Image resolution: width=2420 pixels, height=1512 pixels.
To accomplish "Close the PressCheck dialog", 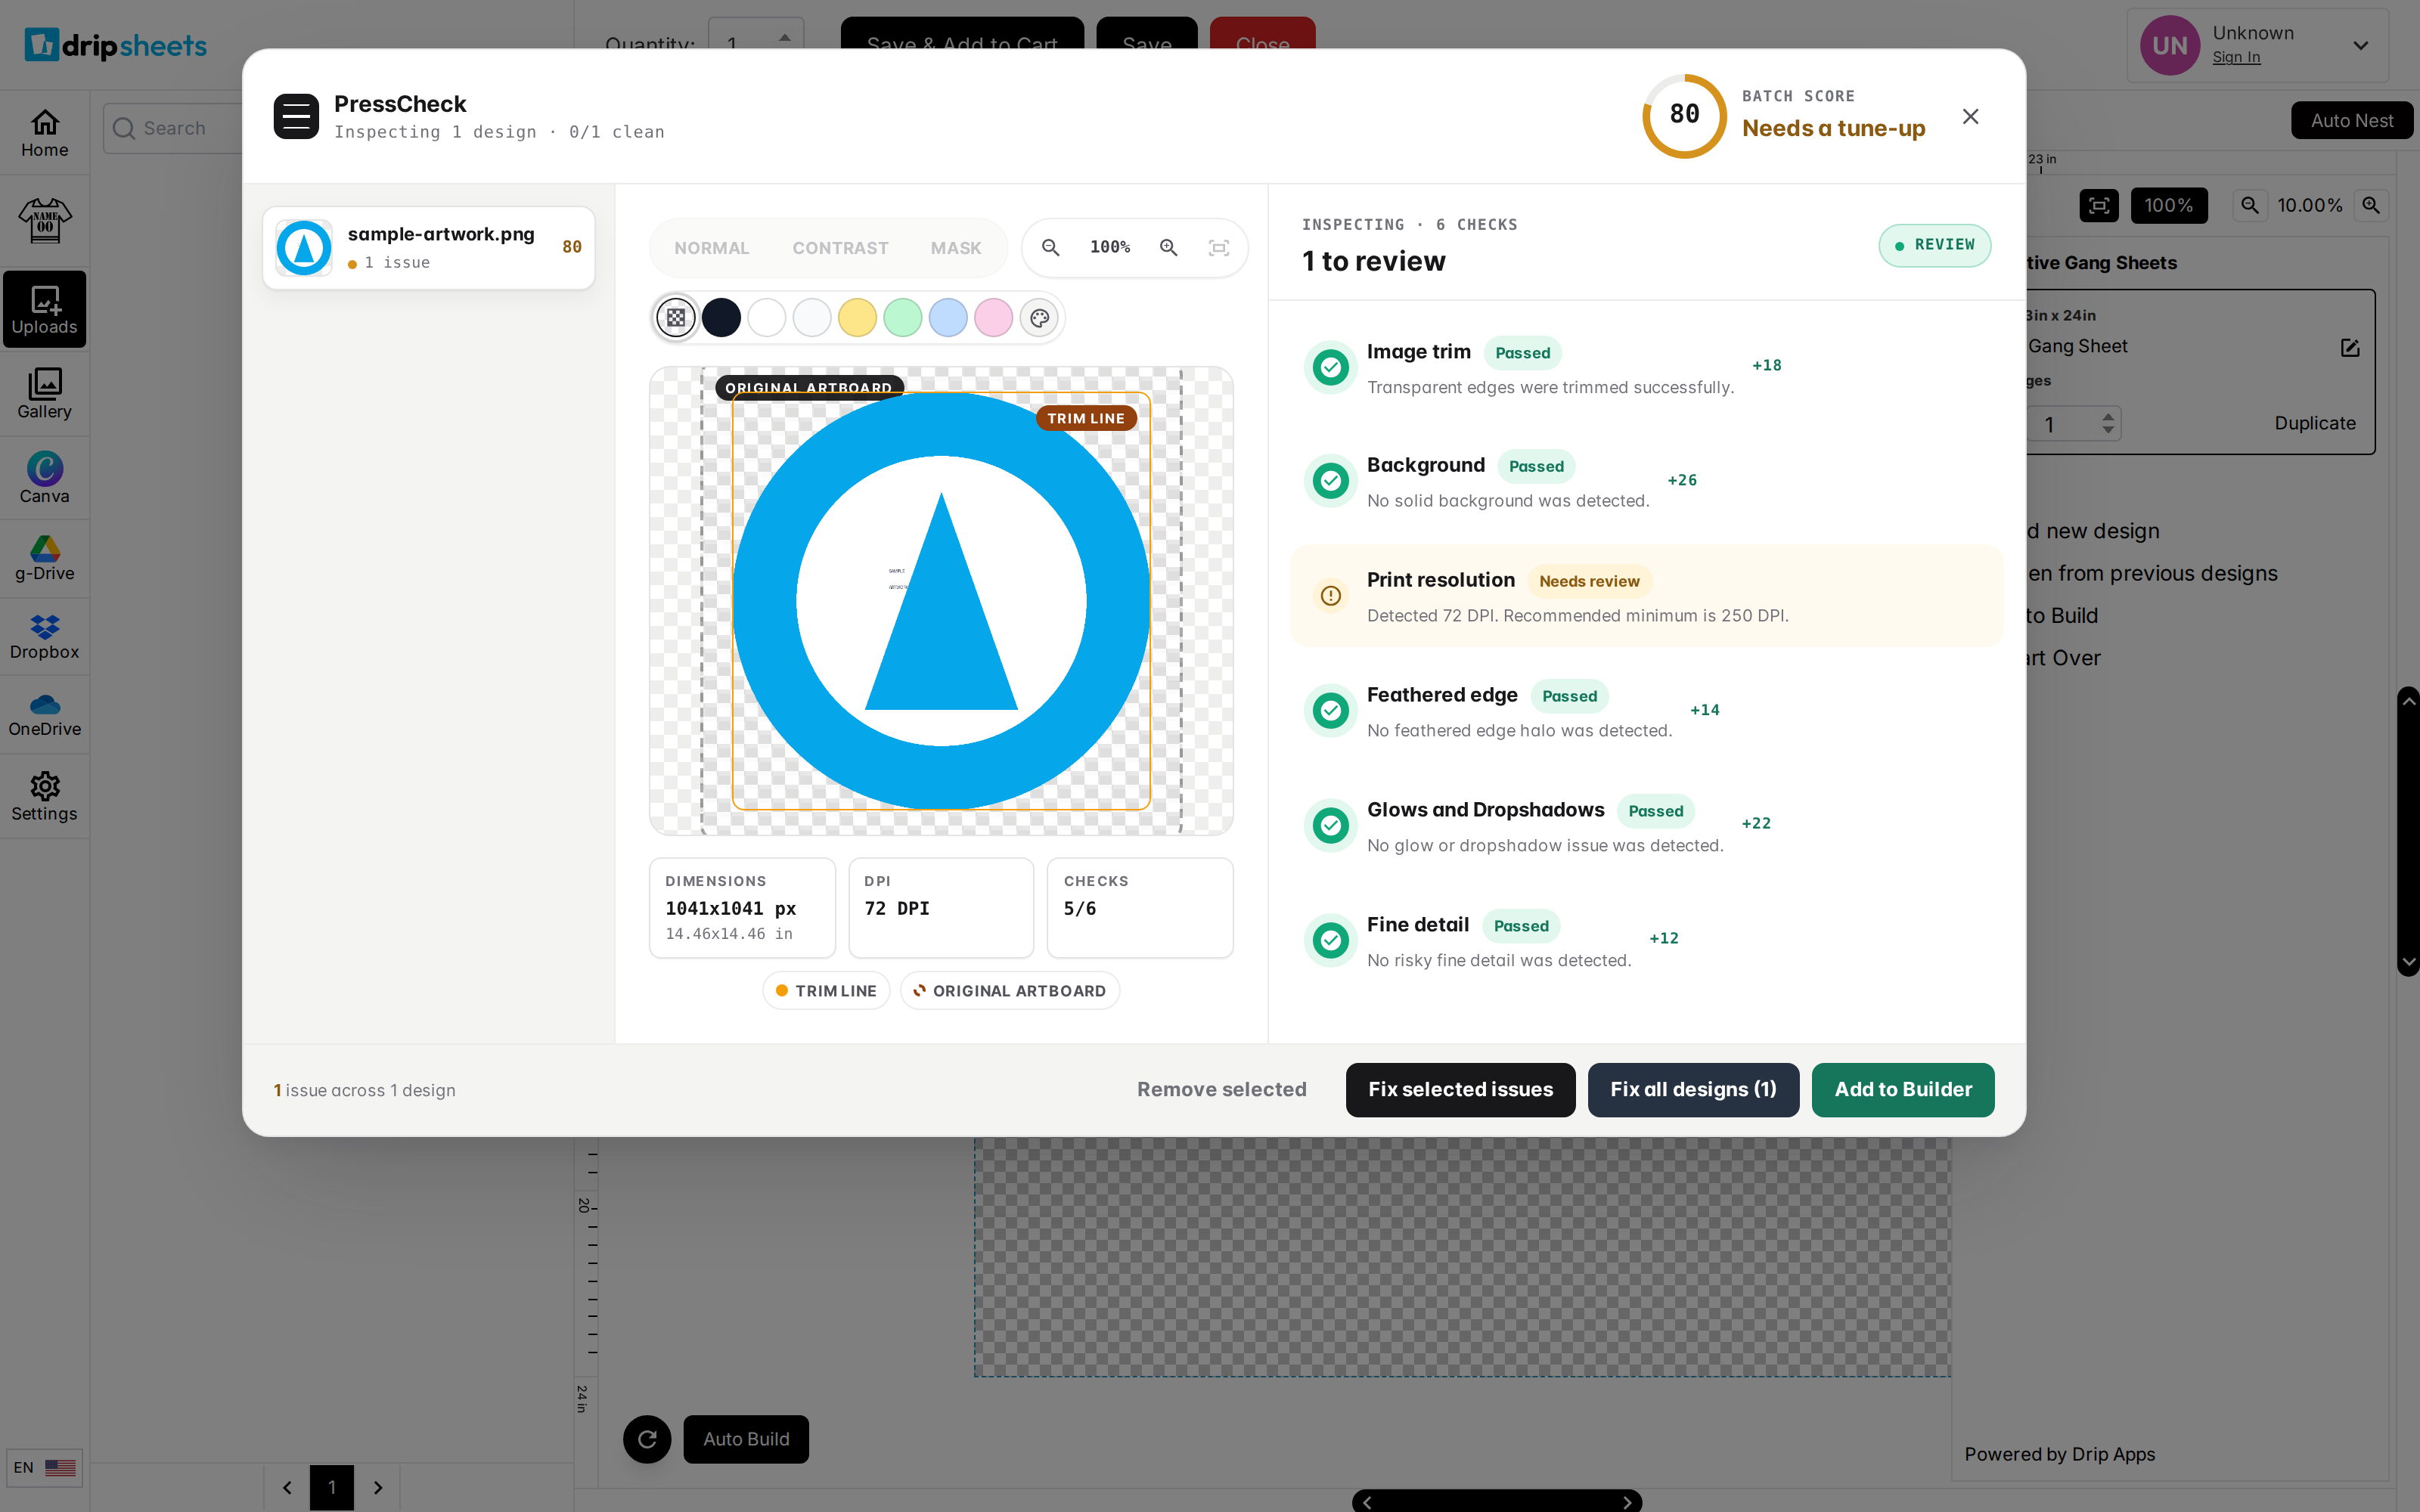I will 1970,117.
